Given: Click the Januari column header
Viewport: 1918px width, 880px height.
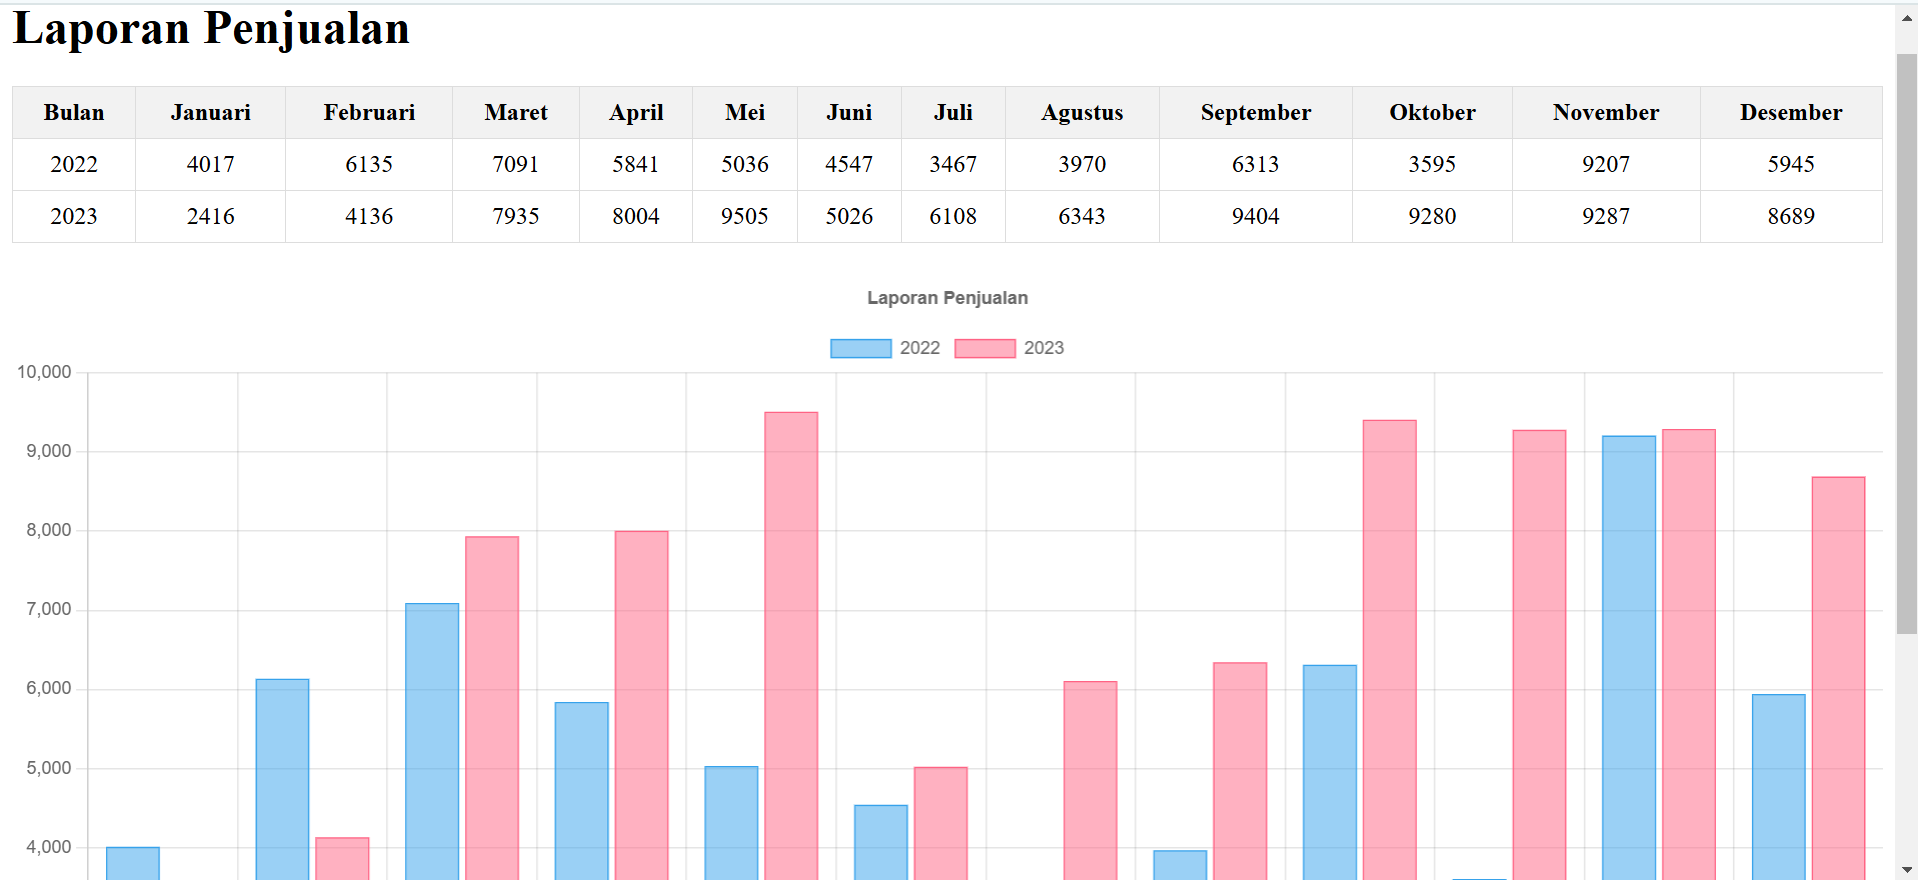Looking at the screenshot, I should pos(210,113).
